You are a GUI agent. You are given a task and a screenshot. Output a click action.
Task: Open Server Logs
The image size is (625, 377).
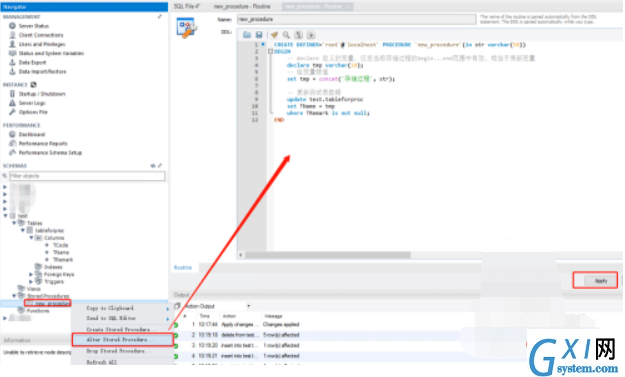pyautogui.click(x=32, y=103)
